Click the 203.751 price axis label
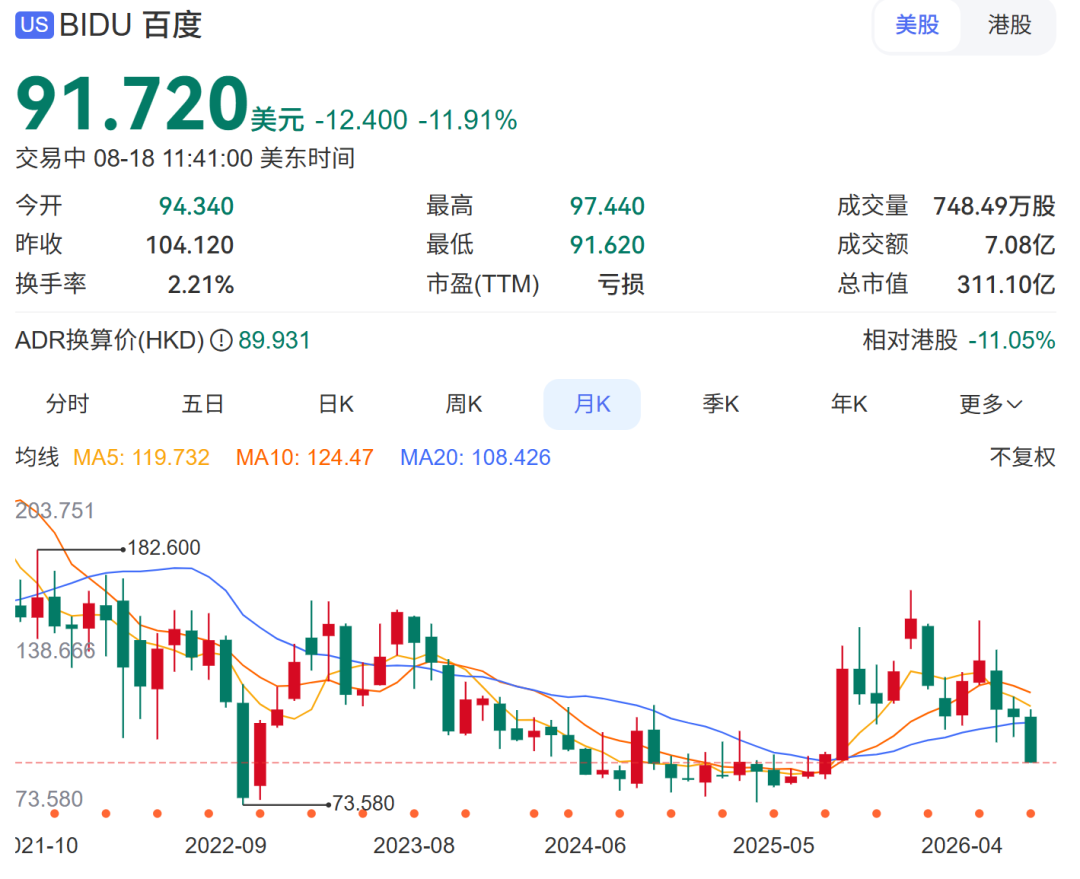 54,510
